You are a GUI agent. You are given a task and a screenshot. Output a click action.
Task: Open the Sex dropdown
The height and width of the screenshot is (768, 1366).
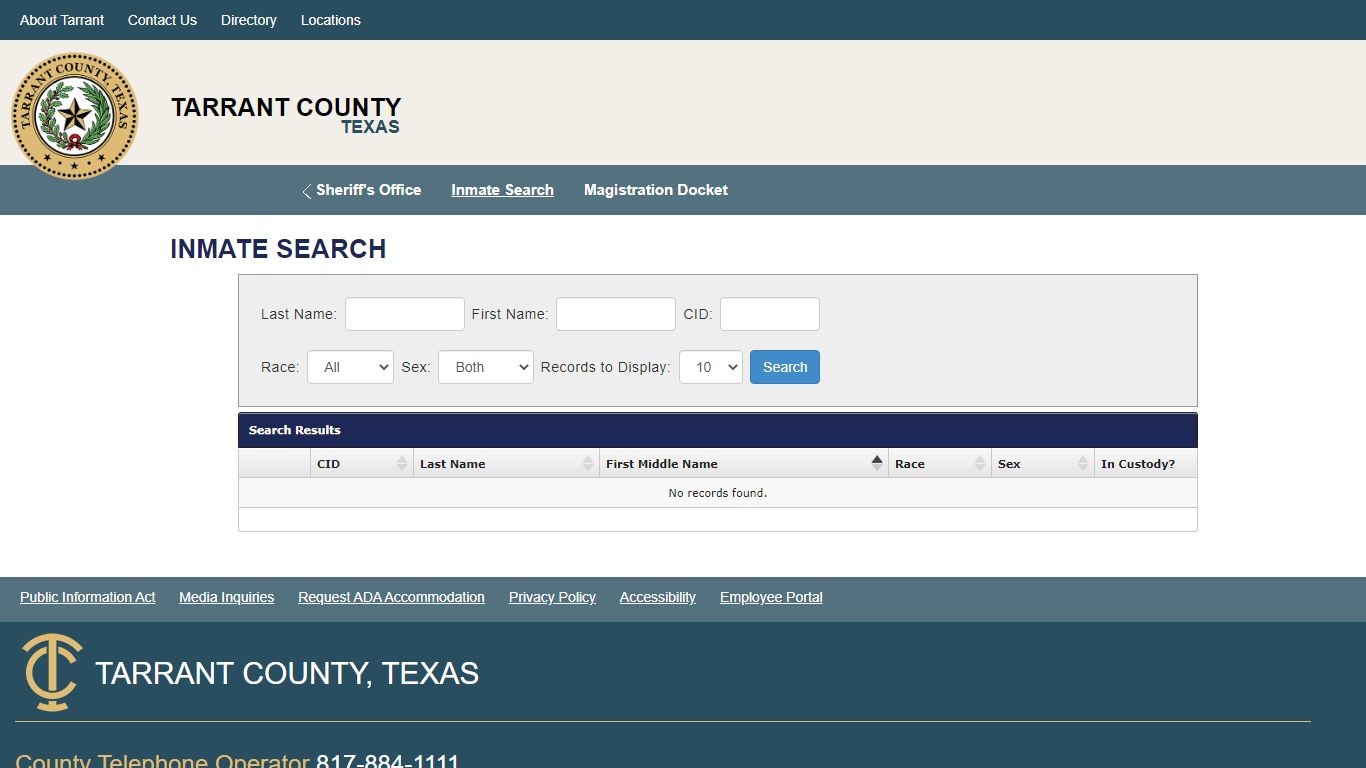click(x=486, y=367)
